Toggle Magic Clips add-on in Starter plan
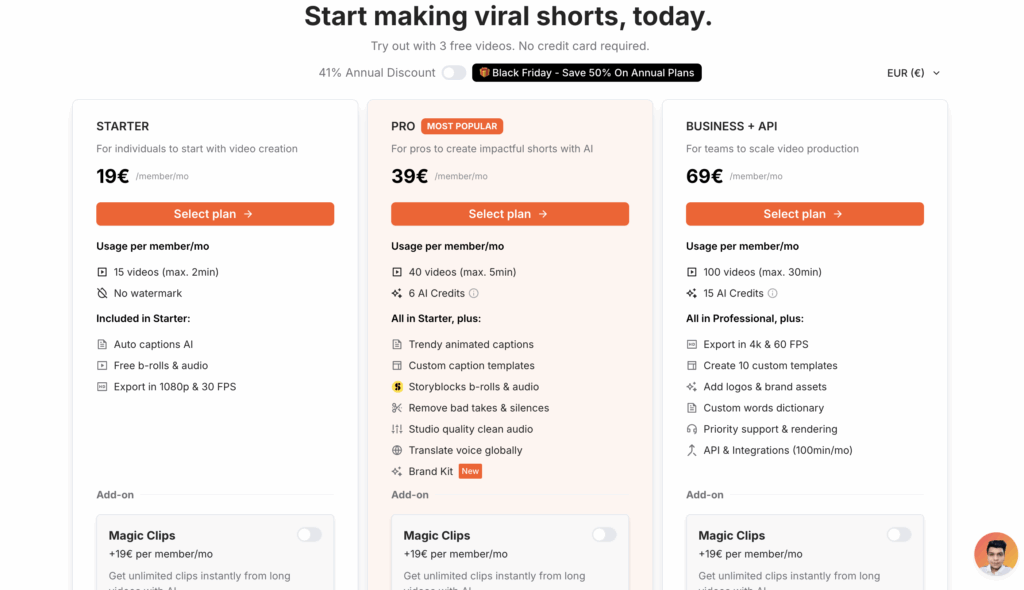Viewport: 1024px width, 590px height. pyautogui.click(x=309, y=535)
